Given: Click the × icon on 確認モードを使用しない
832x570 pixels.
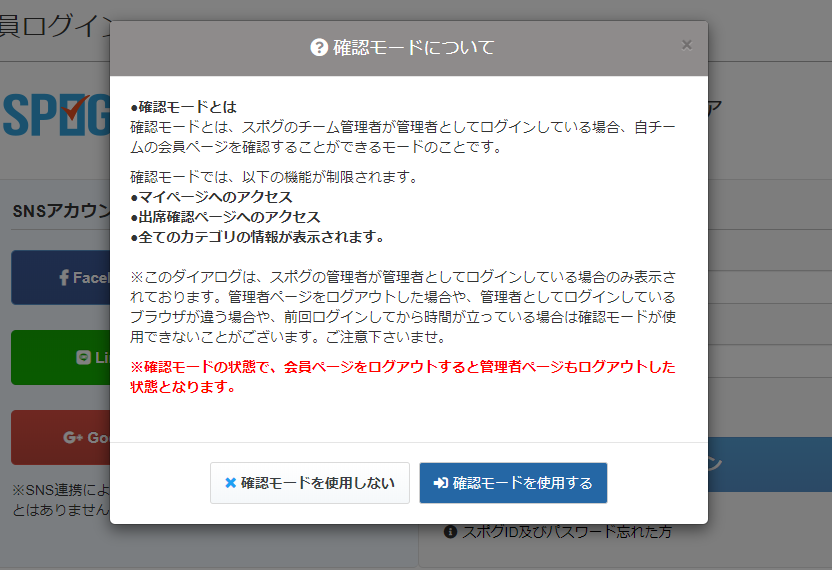Looking at the screenshot, I should point(231,483).
